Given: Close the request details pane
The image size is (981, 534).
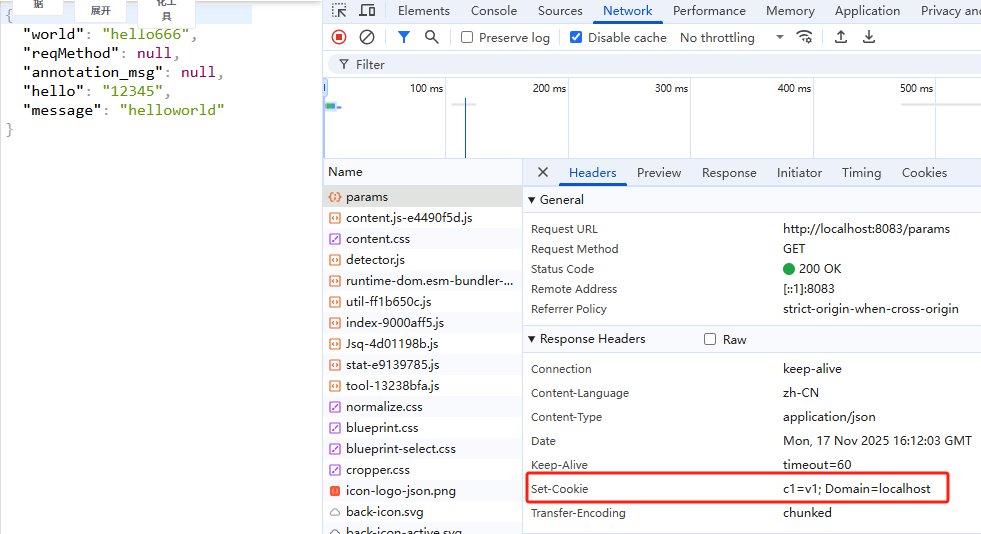Looking at the screenshot, I should pos(543,173).
